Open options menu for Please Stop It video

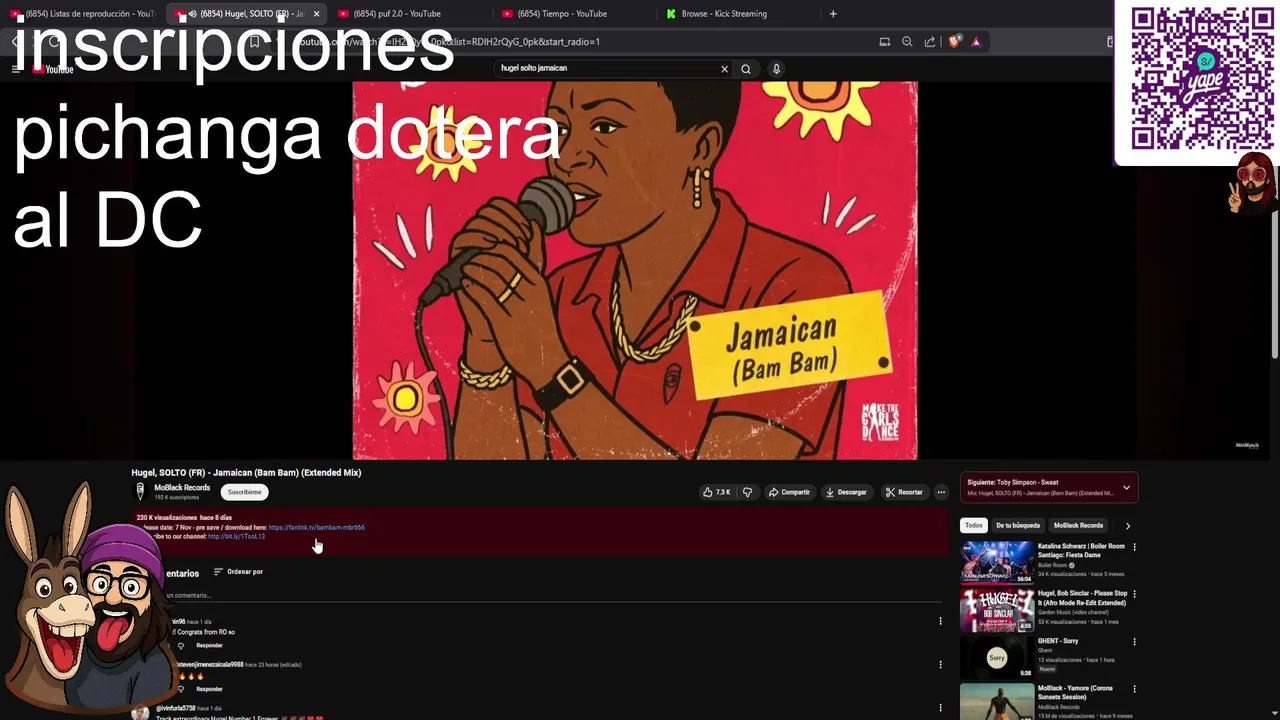coord(1134,594)
